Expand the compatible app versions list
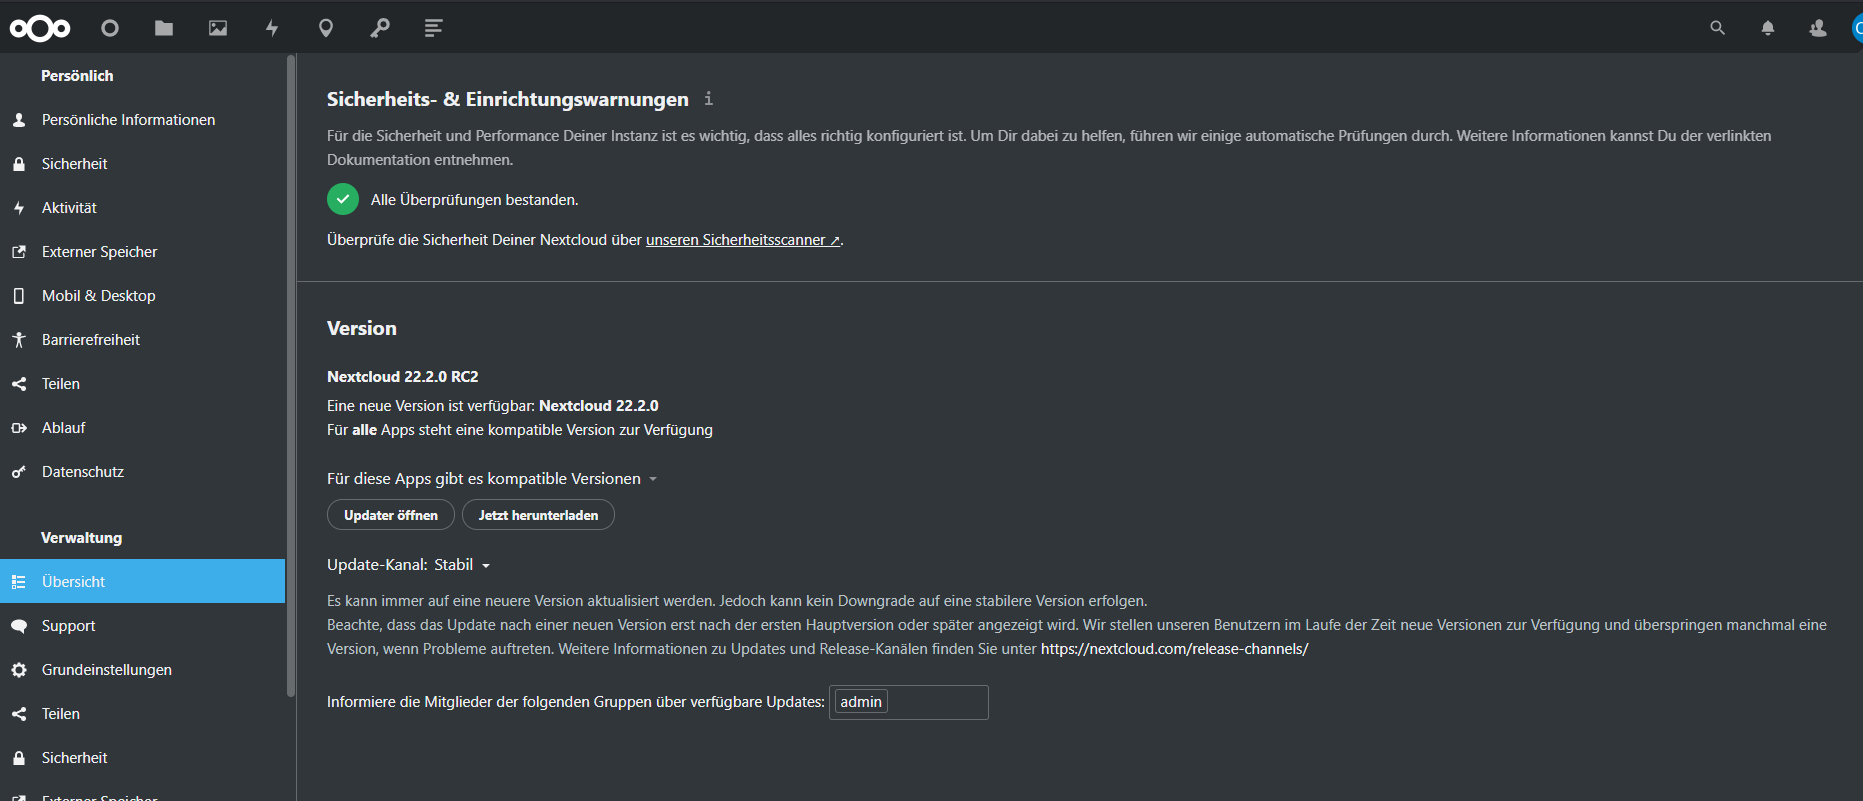 492,479
